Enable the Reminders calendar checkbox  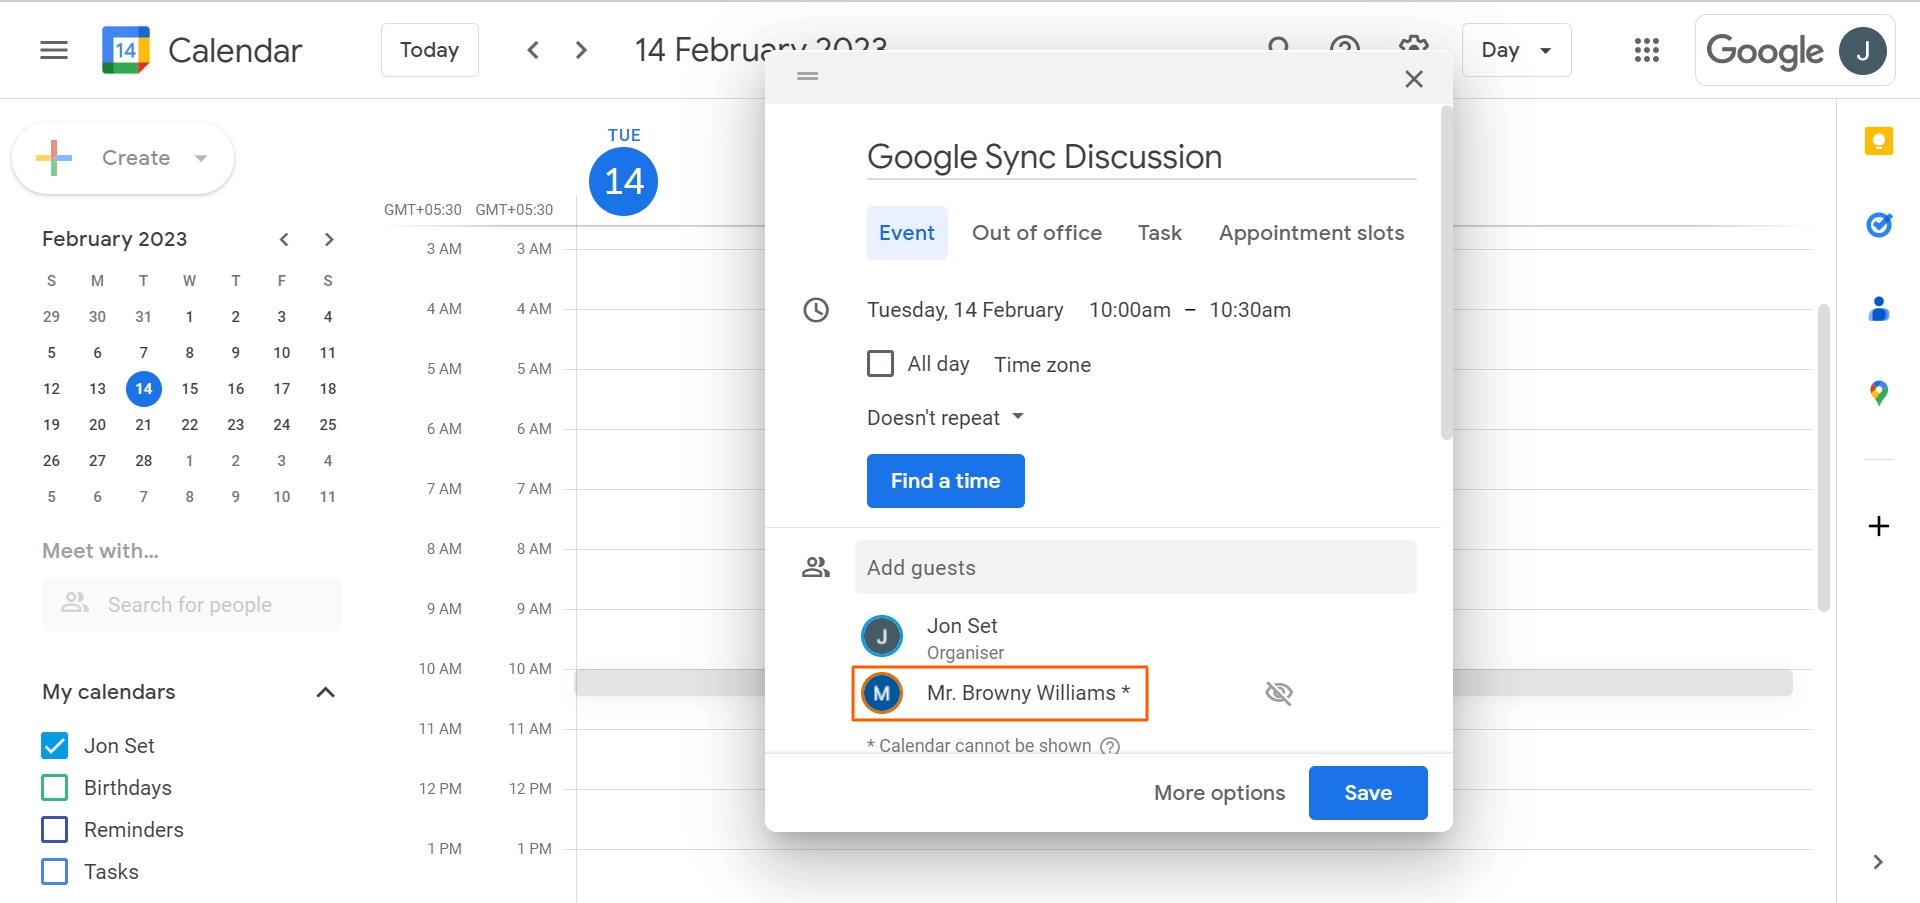pyautogui.click(x=55, y=830)
